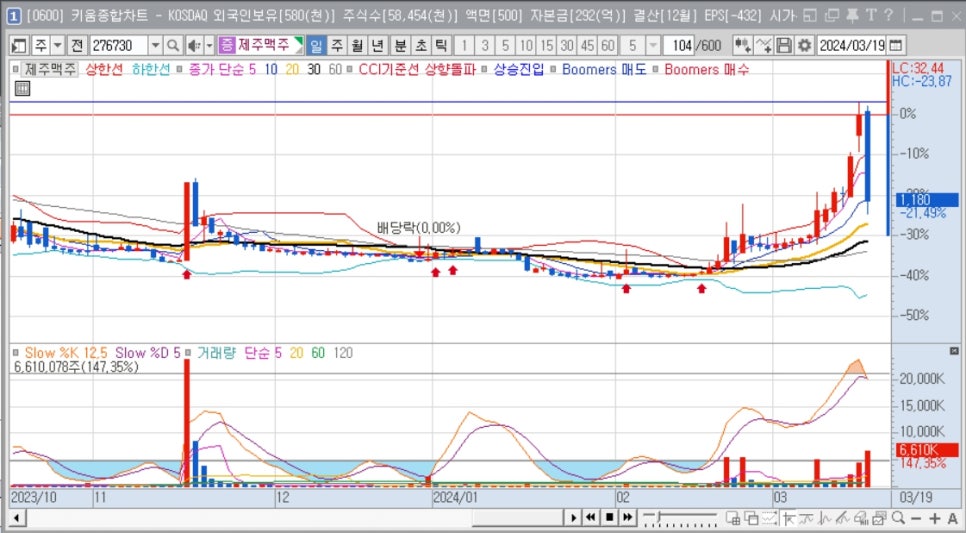The height and width of the screenshot is (533, 966).
Task: Select tick 틱 period
Action: 441,45
